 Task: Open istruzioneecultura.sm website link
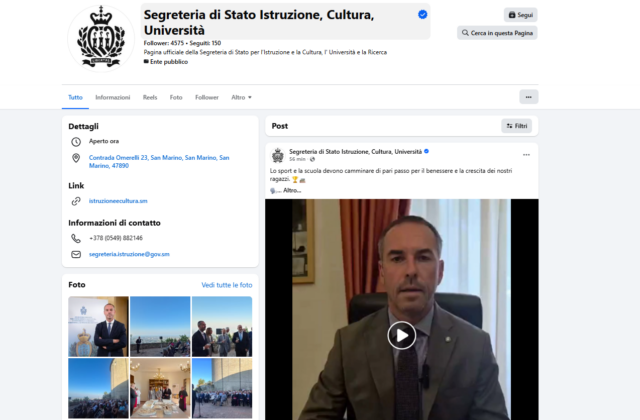click(x=118, y=201)
